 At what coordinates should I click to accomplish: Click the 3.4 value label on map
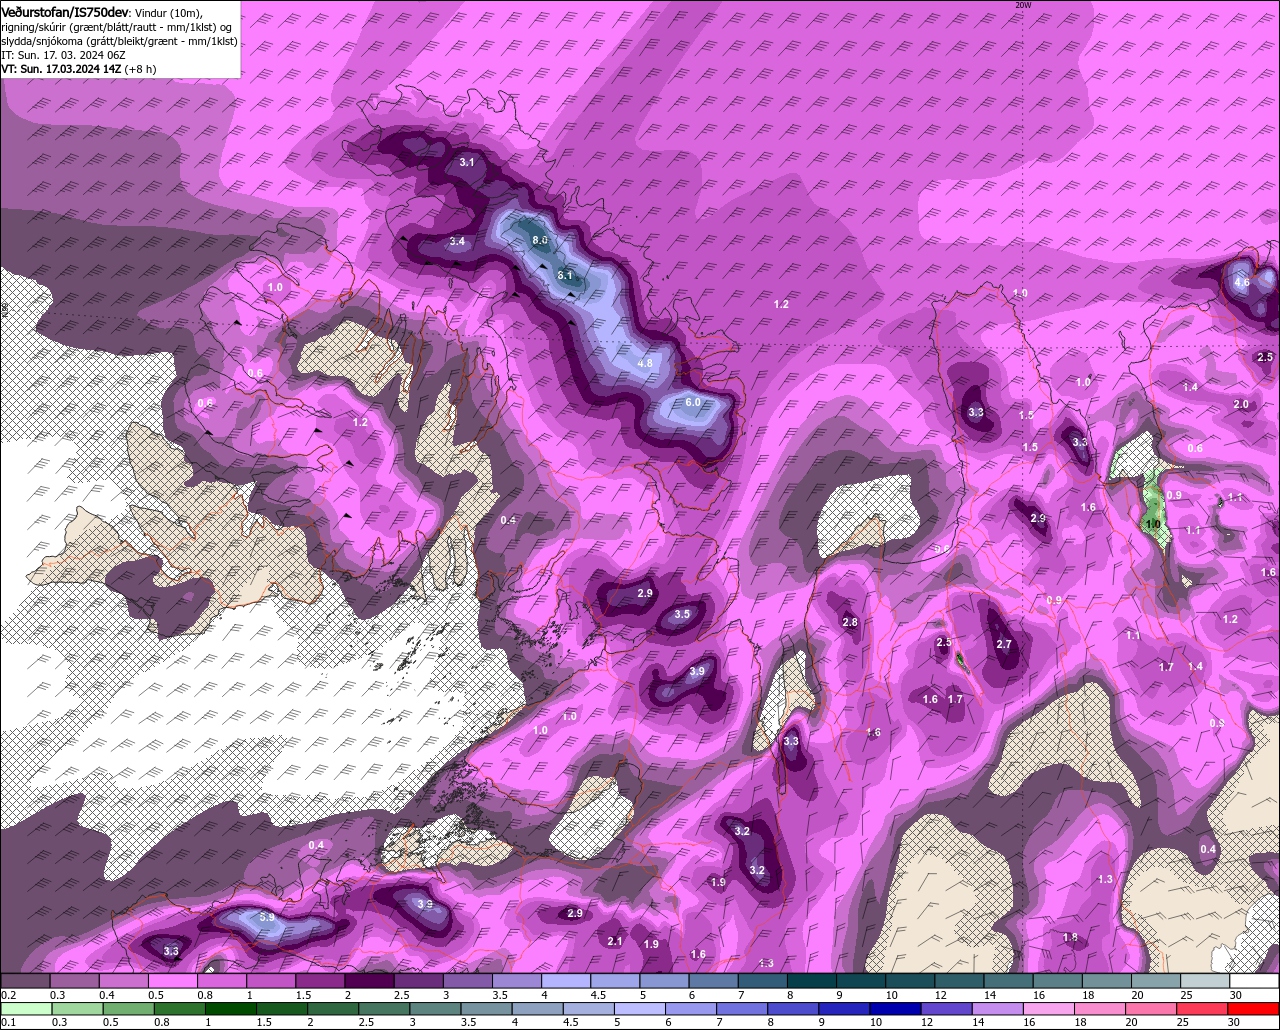(x=457, y=242)
